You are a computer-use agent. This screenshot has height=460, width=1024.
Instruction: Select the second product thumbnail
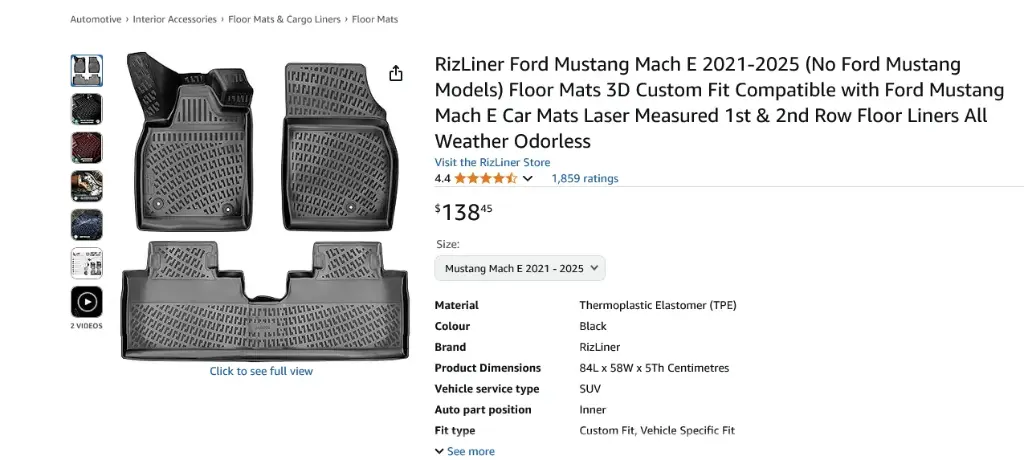86,109
